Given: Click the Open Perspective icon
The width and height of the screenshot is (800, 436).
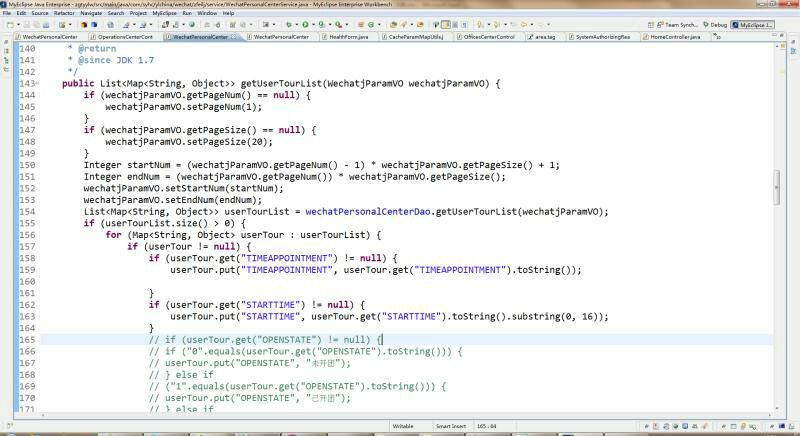Looking at the screenshot, I should [650, 24].
